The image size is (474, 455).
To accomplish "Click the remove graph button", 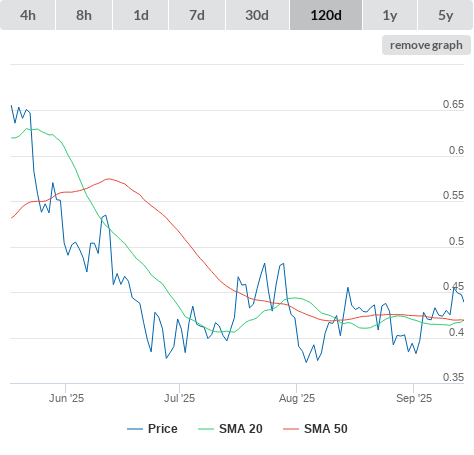I will pos(426,45).
